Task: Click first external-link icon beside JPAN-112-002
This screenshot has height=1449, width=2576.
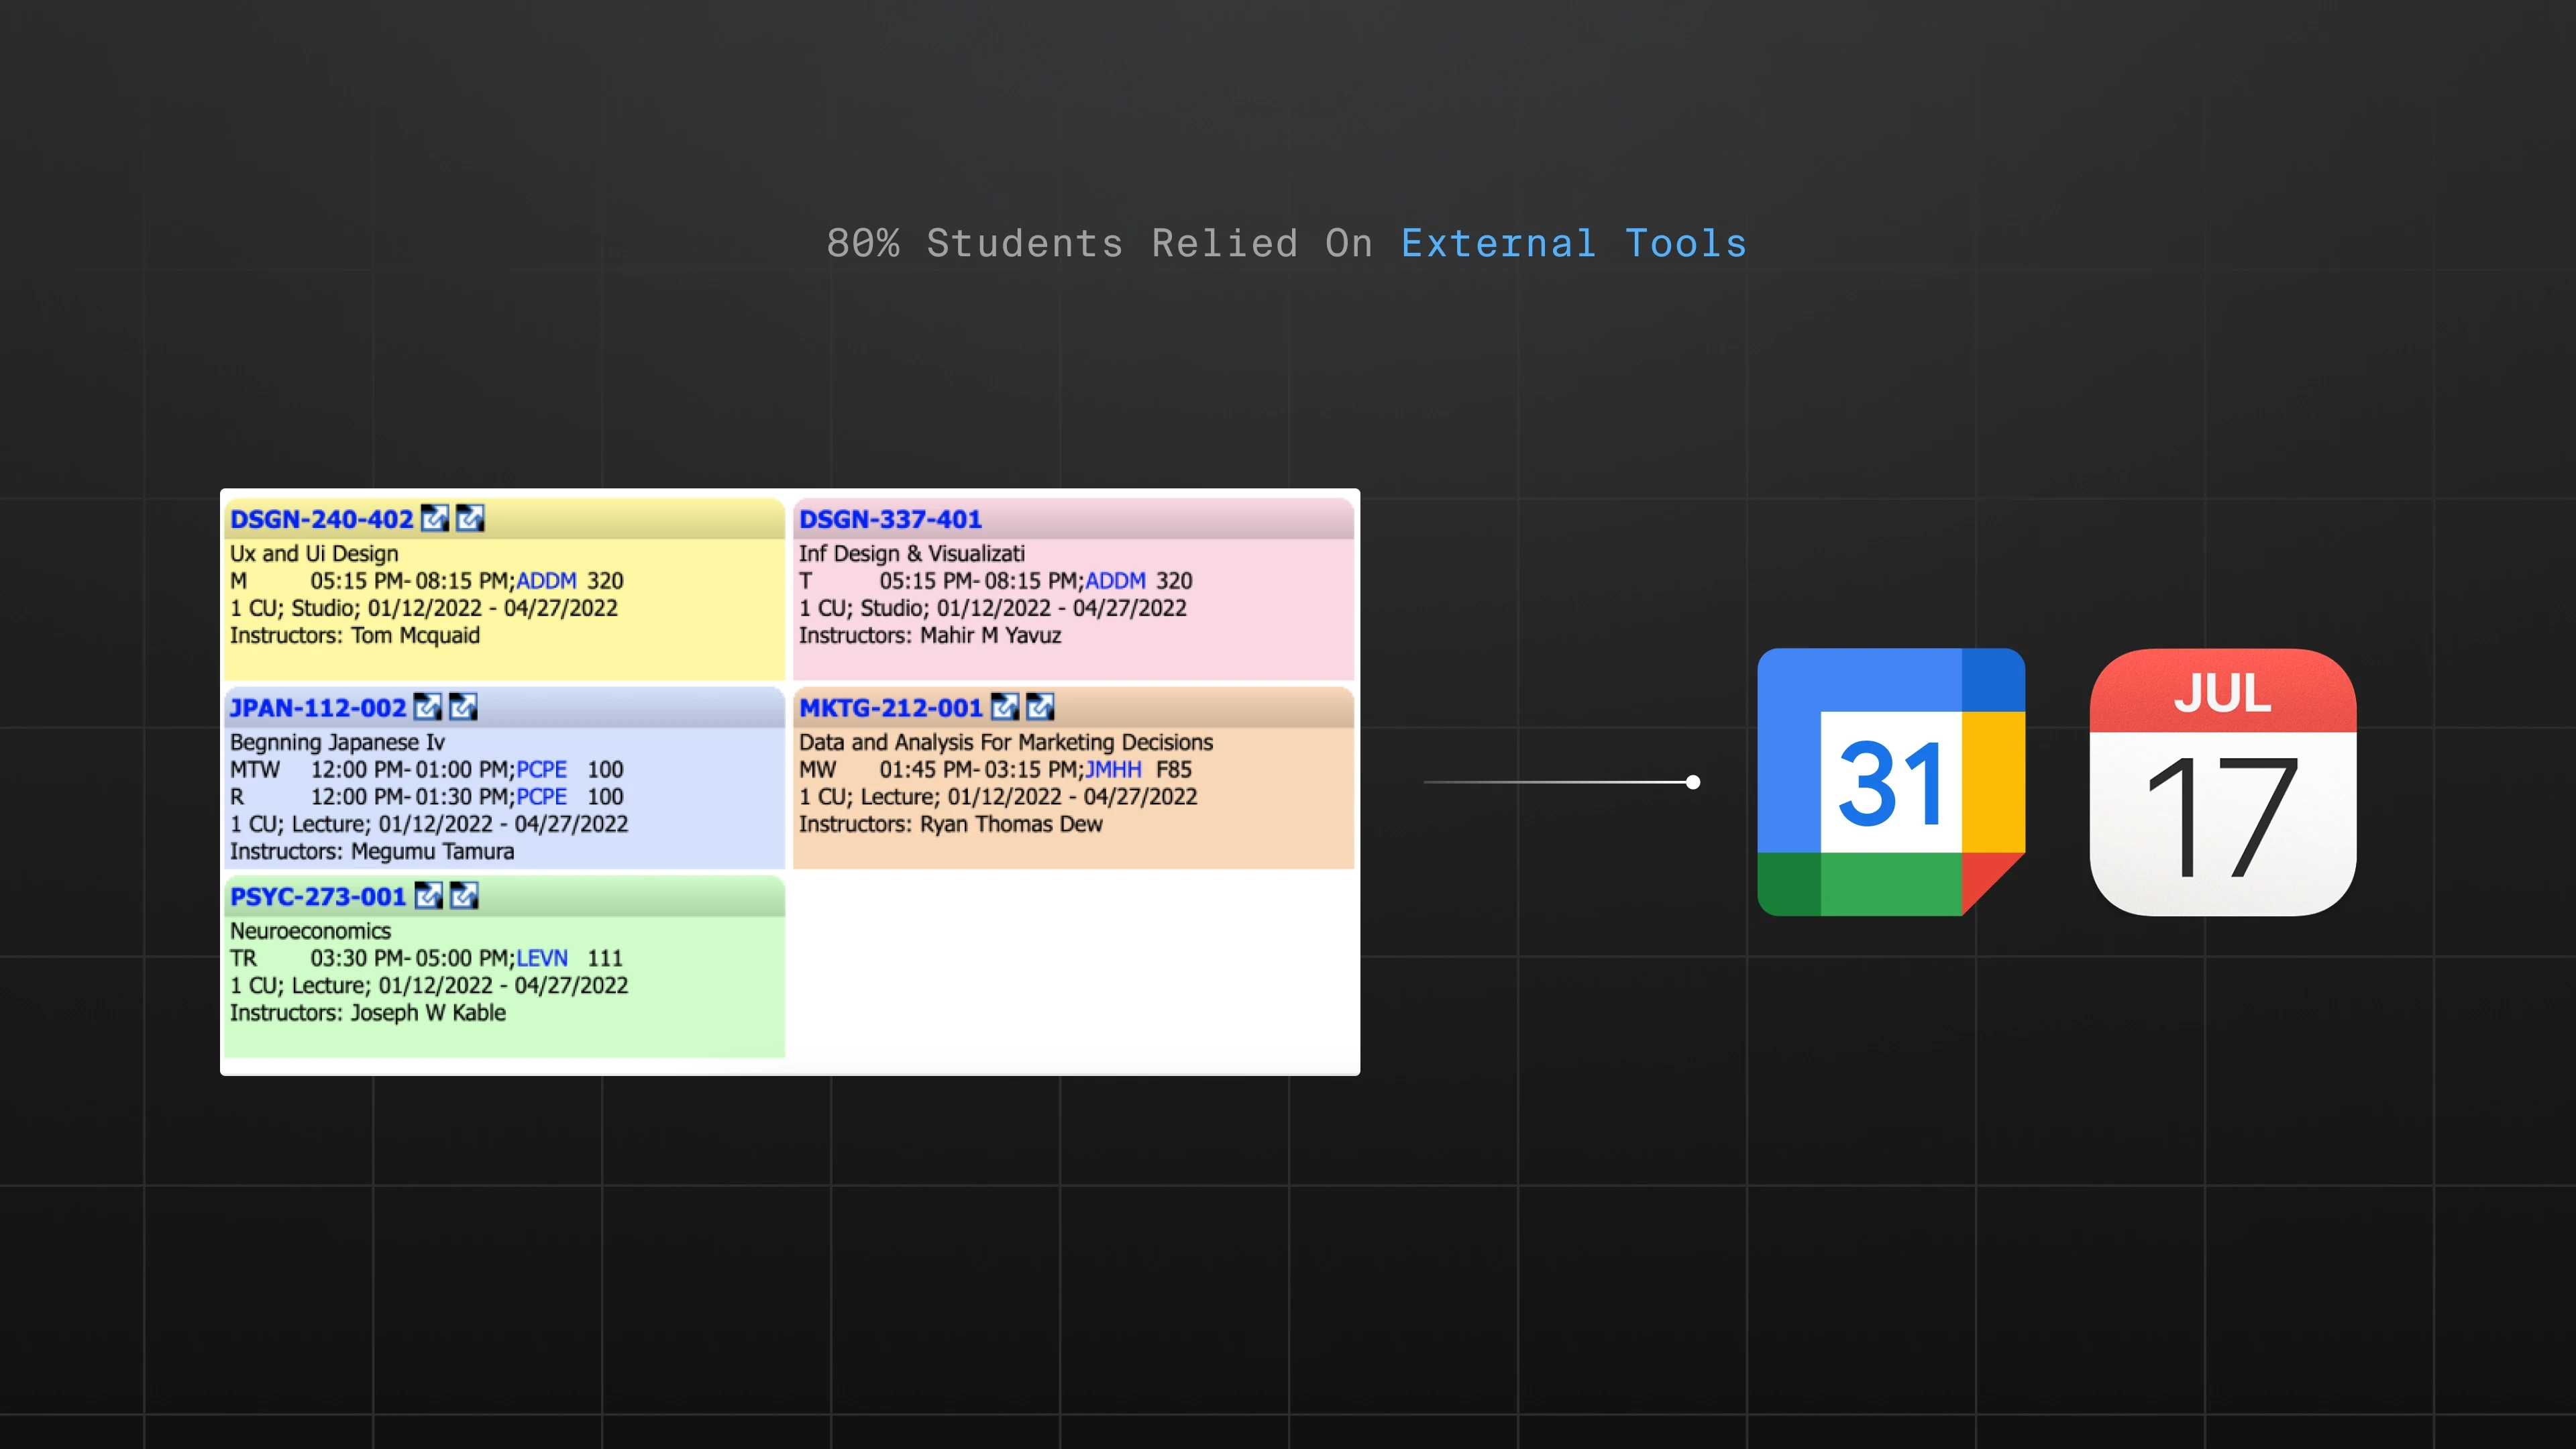Action: click(x=427, y=707)
